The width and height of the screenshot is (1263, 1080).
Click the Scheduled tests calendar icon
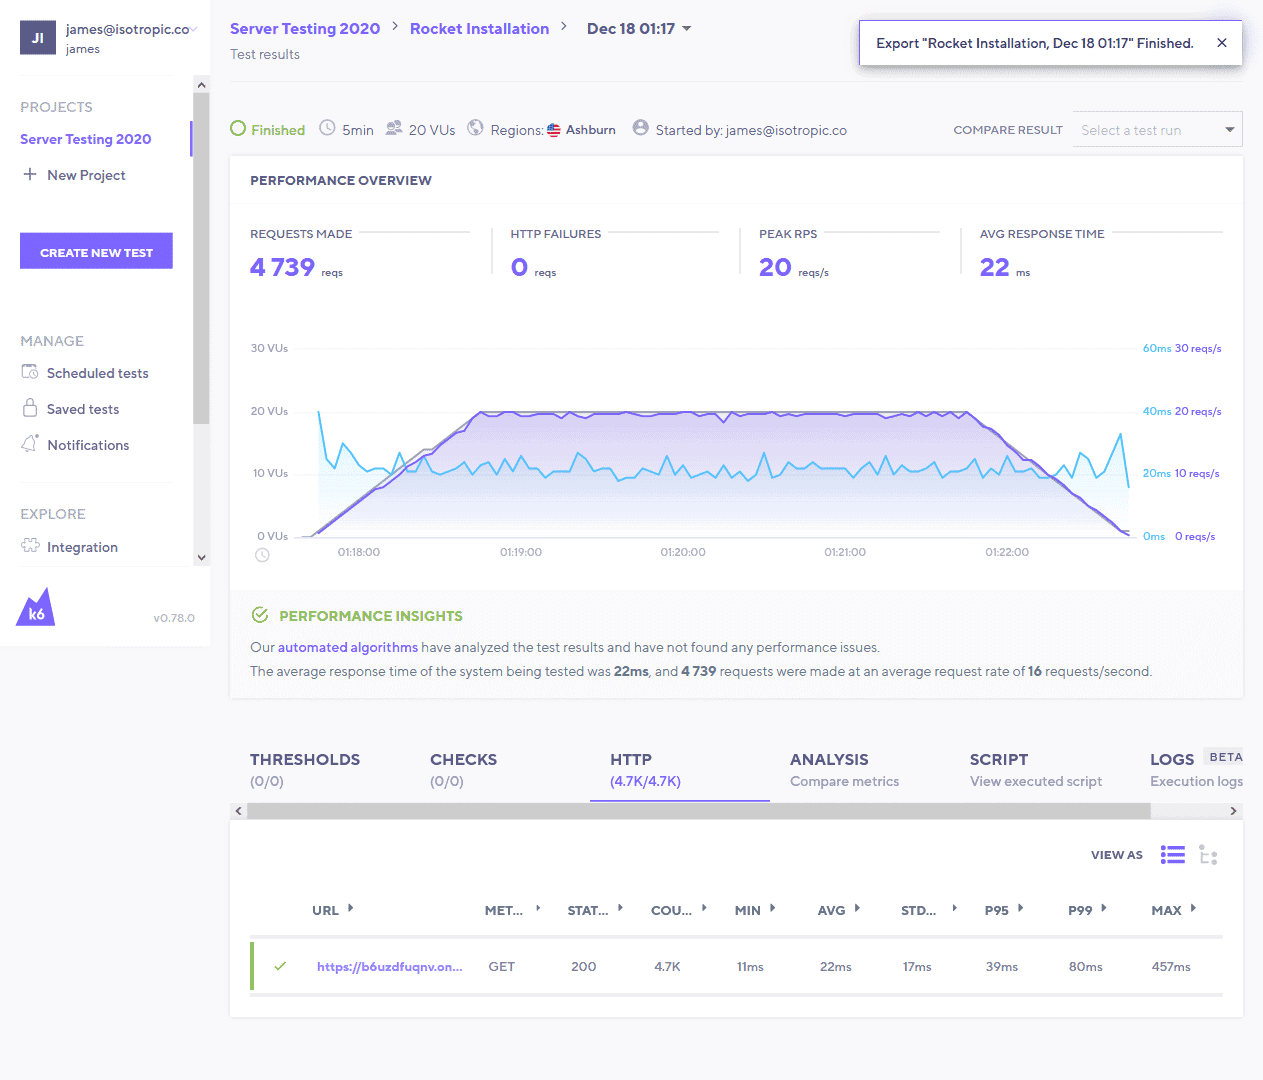(x=30, y=372)
